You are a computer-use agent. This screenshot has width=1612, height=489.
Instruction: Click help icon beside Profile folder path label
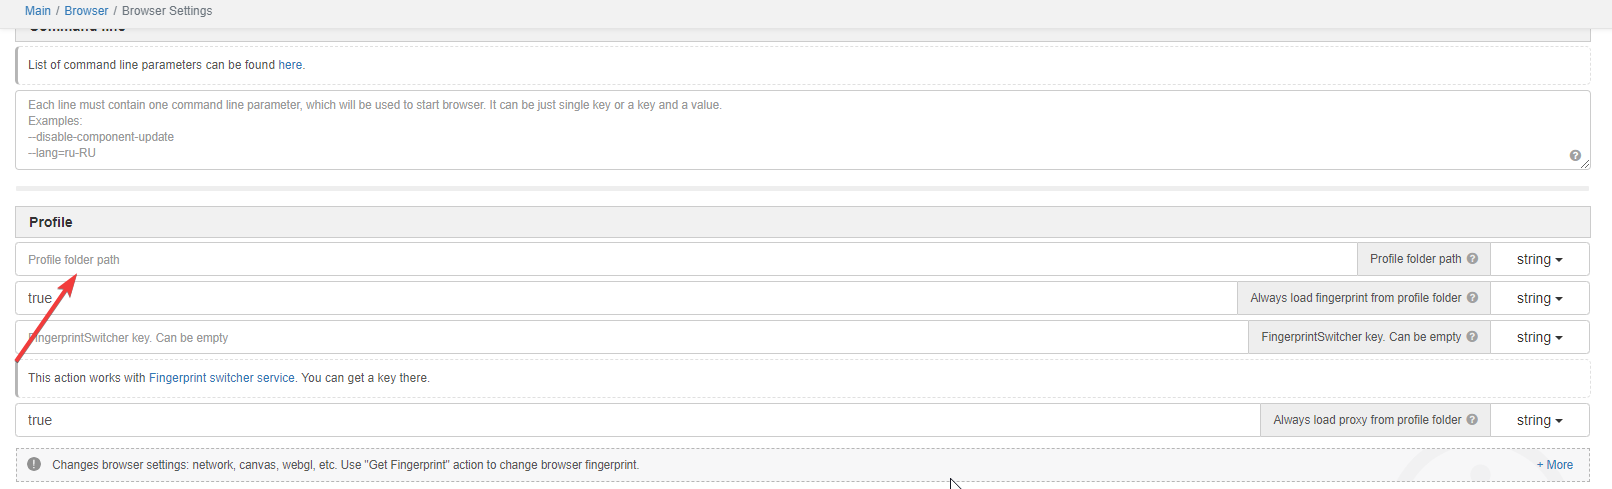point(1472,259)
